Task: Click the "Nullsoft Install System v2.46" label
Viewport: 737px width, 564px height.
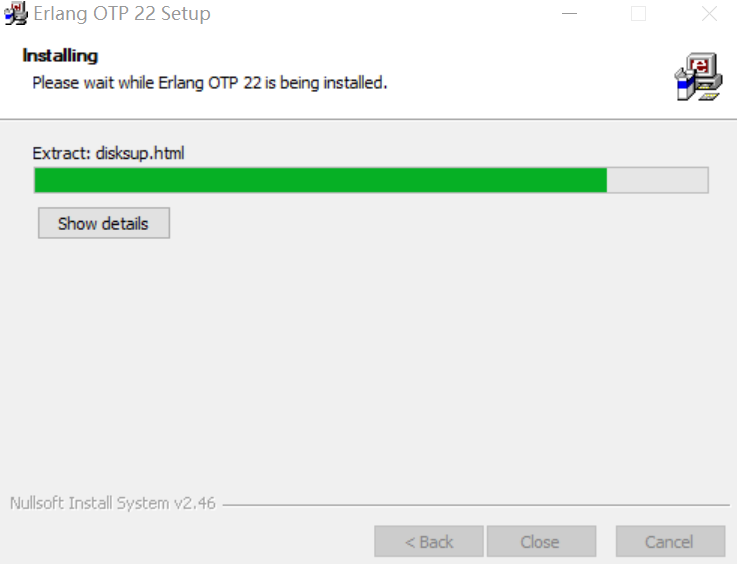Action: click(113, 503)
